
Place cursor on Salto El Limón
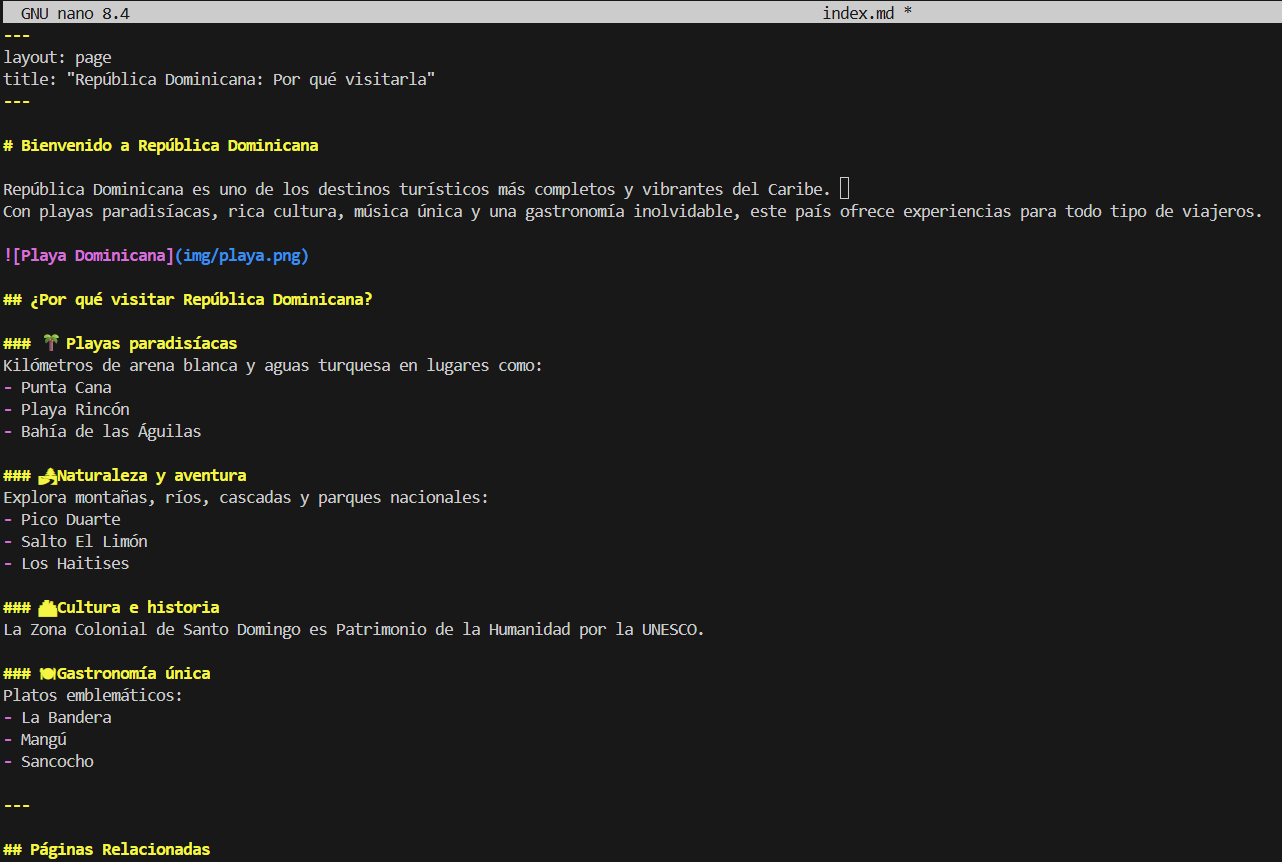[84, 542]
